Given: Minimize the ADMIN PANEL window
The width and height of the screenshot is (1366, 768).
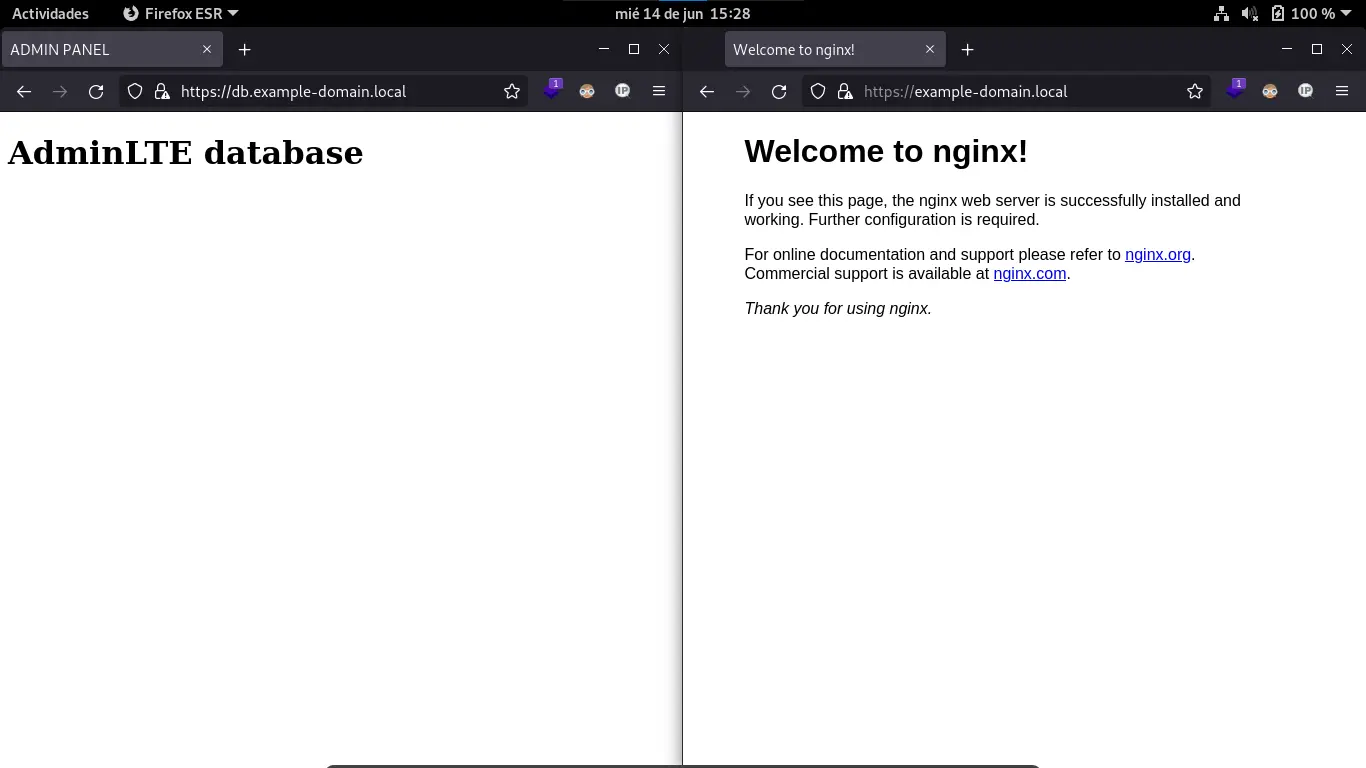Looking at the screenshot, I should pos(604,48).
